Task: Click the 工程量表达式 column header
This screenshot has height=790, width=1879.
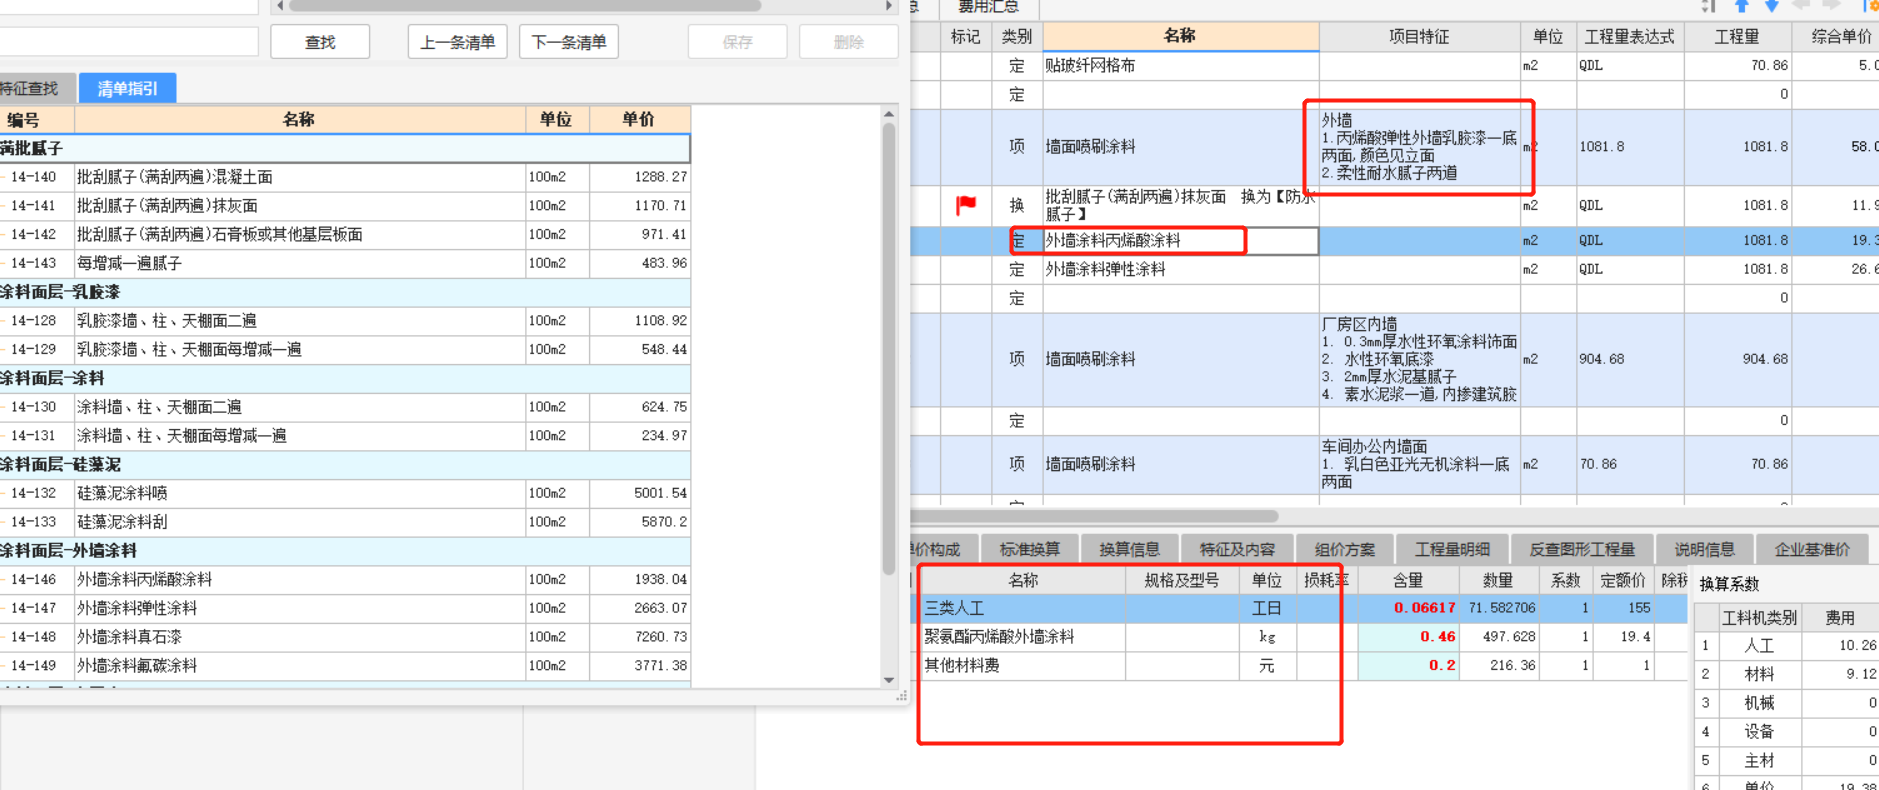Action: point(1629,37)
